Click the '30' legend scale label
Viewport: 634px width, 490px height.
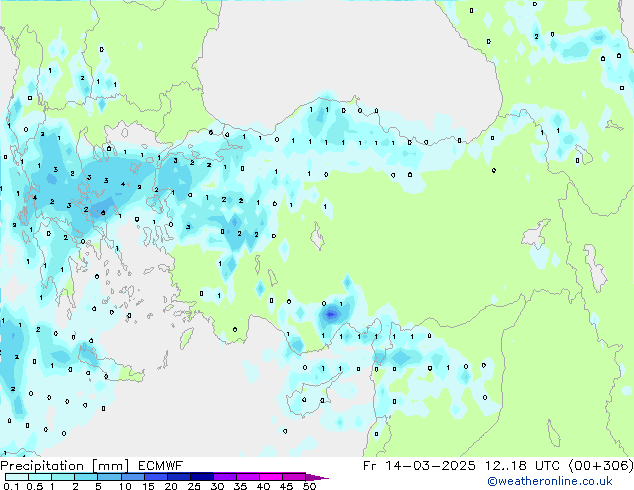pyautogui.click(x=217, y=486)
